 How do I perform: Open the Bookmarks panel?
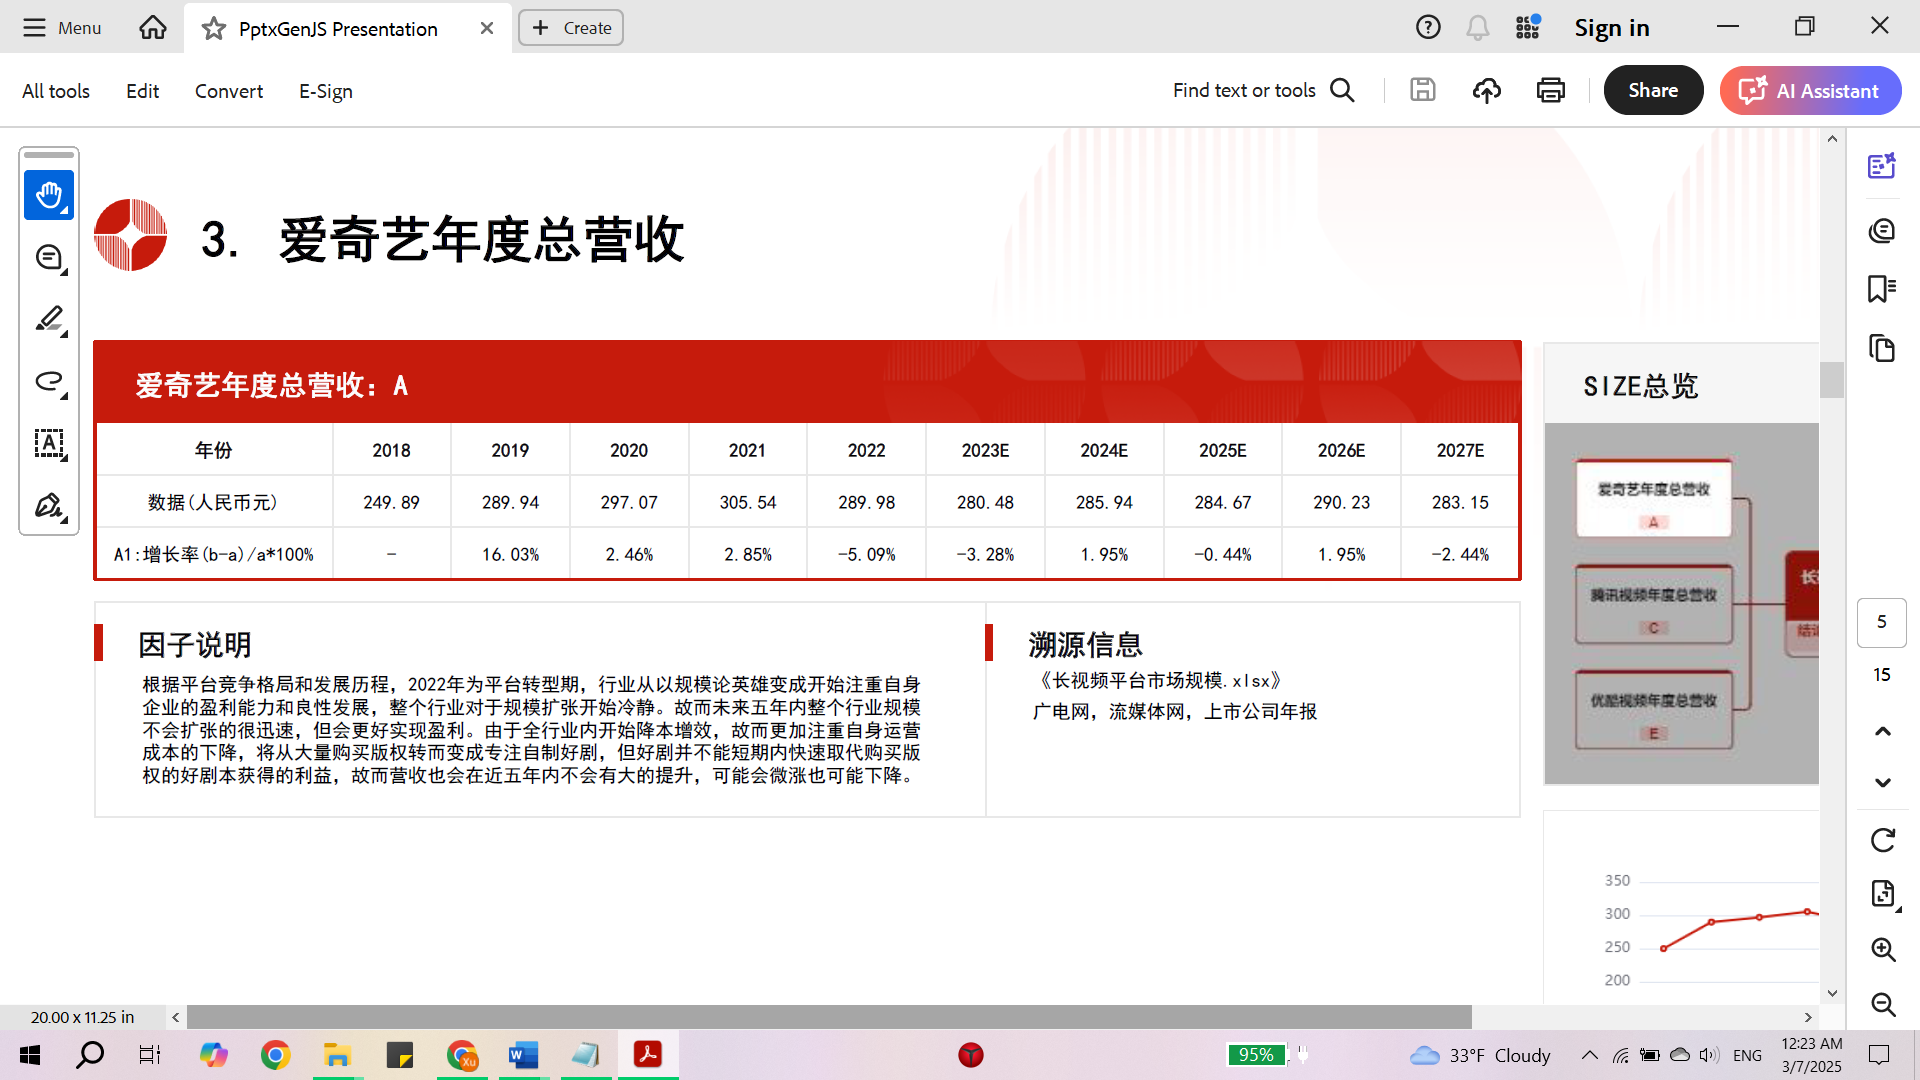[1882, 289]
